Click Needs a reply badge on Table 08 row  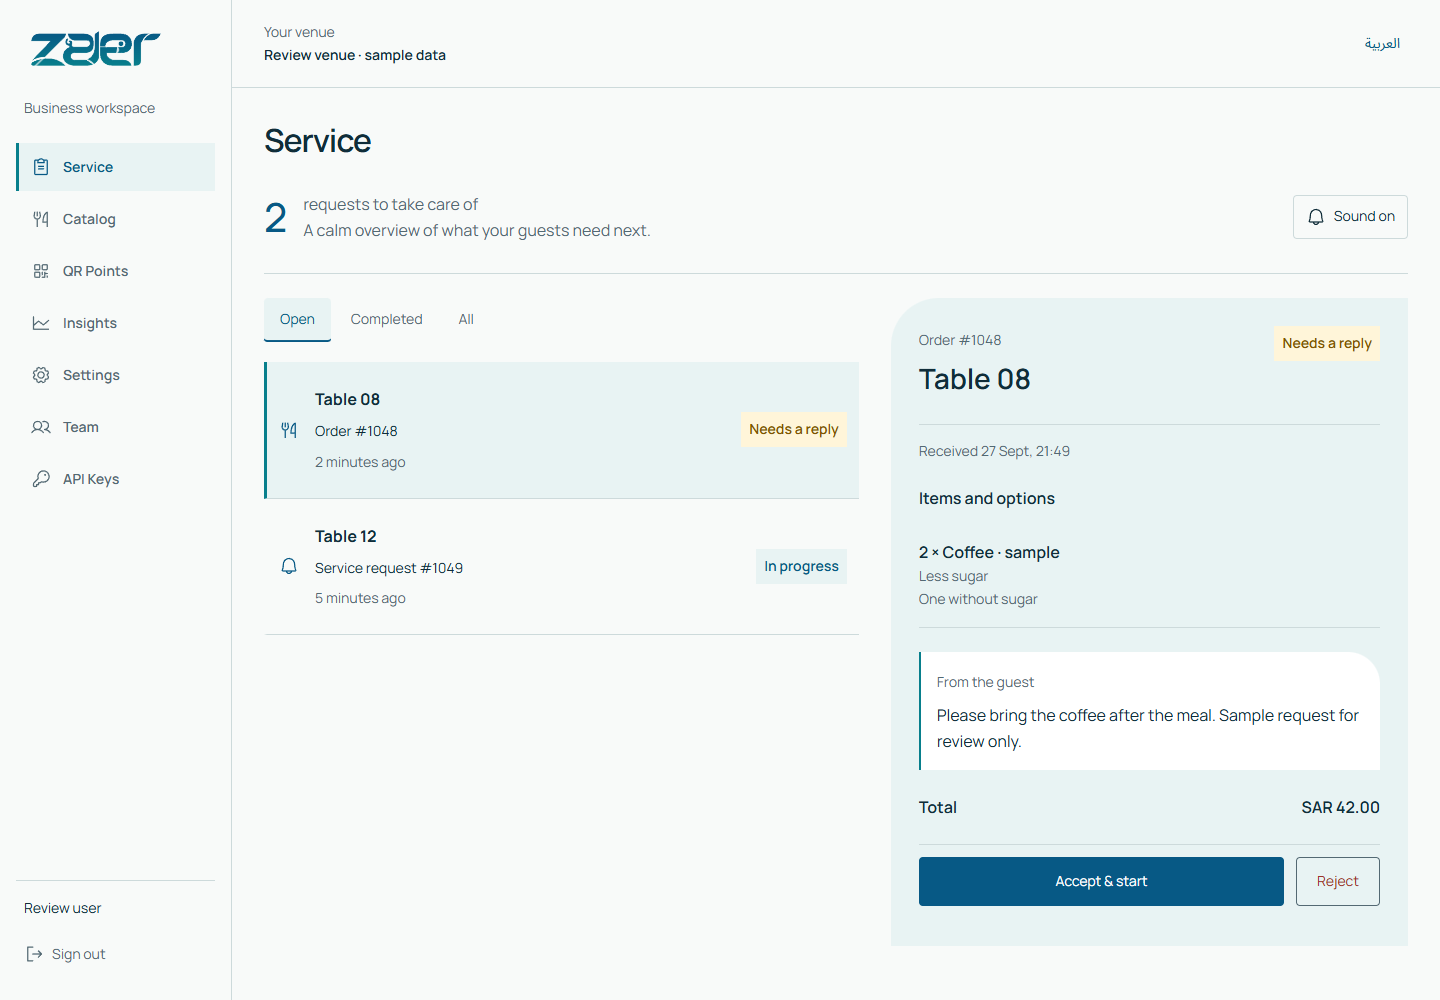click(794, 429)
